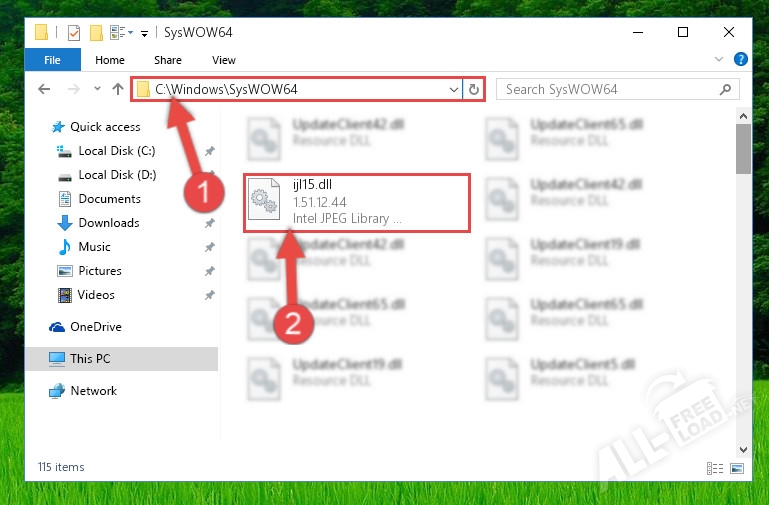Expand the address bar history dropdown
The image size is (769, 505).
tap(455, 90)
